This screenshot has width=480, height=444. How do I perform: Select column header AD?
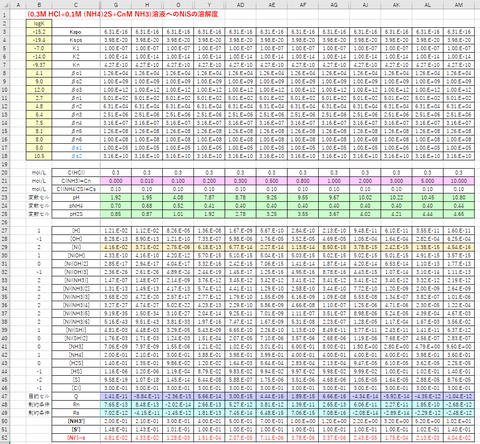pos(240,5)
